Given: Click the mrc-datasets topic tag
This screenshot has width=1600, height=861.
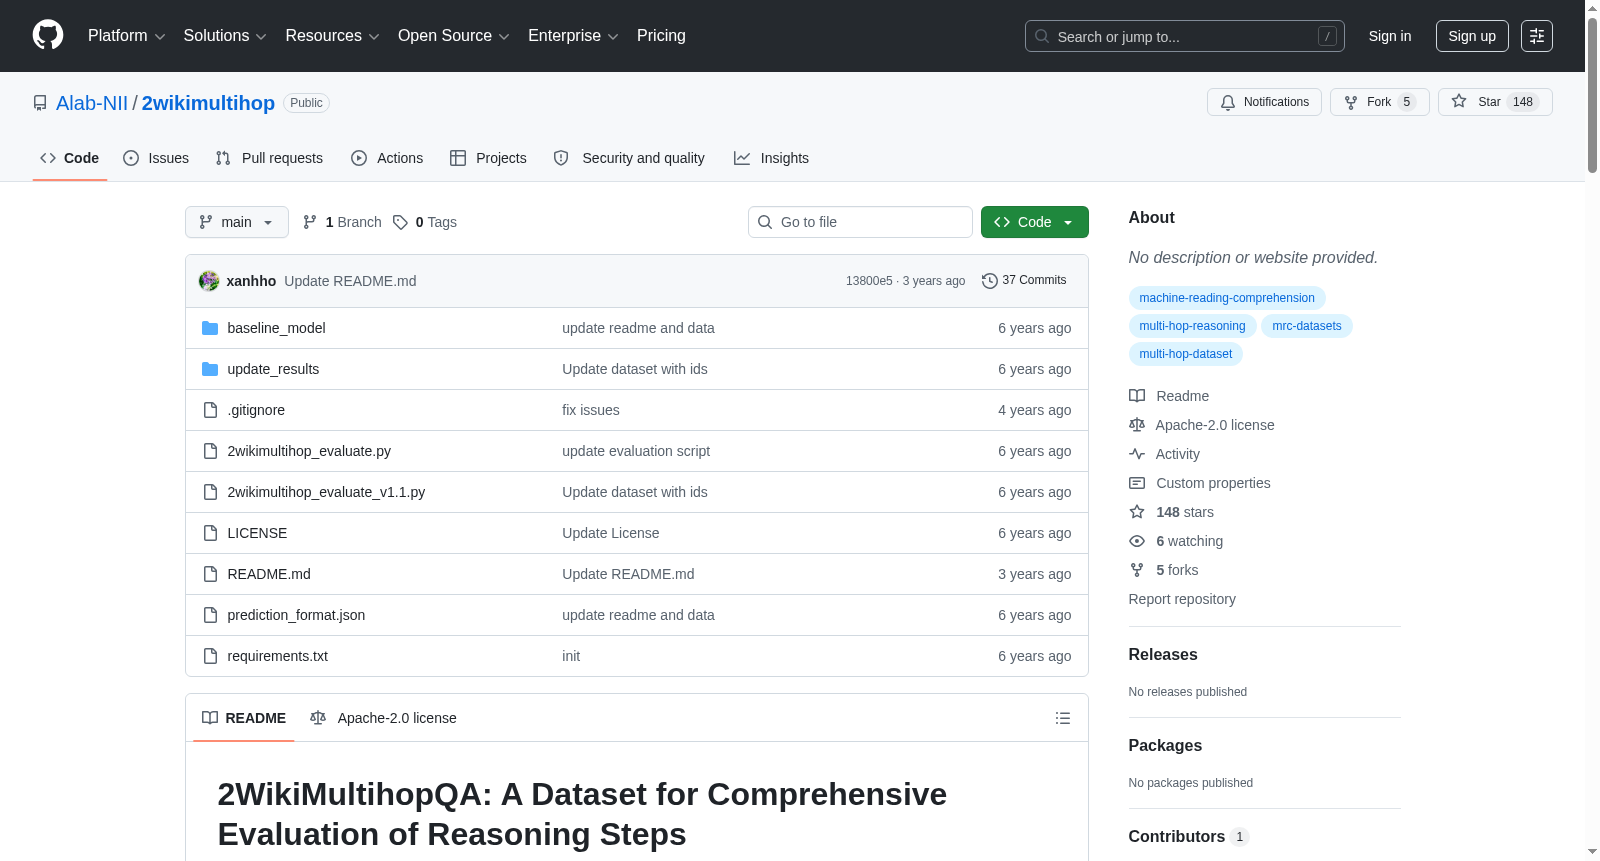Looking at the screenshot, I should point(1307,326).
